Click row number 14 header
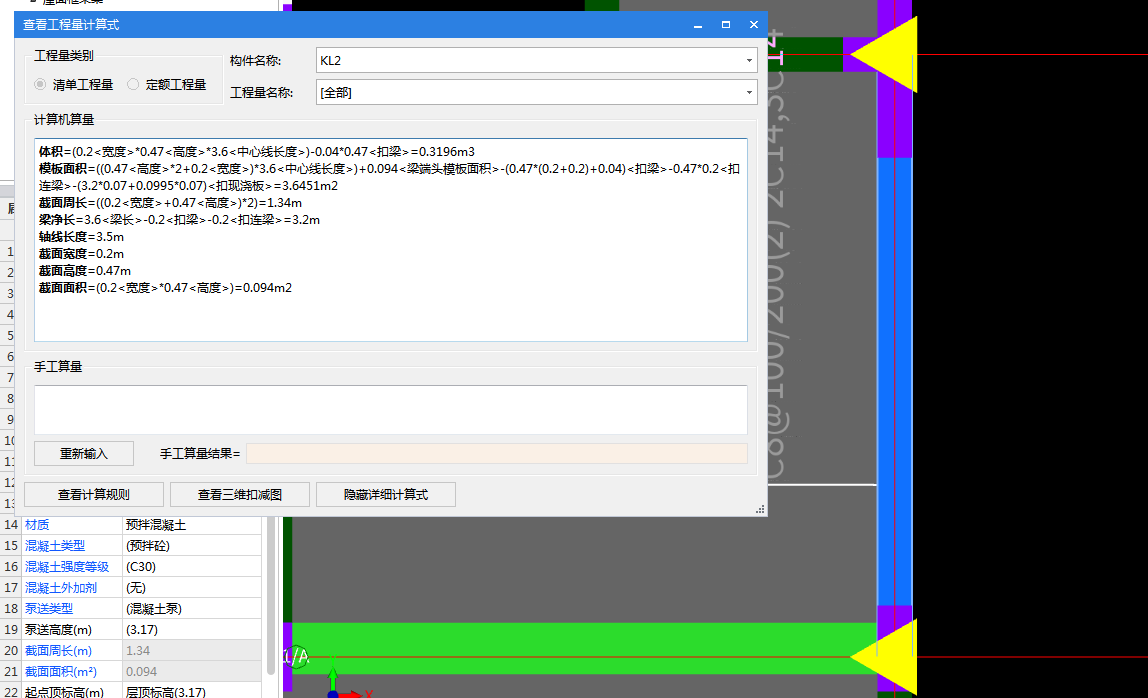Screen dimensions: 1148x698 click(x=10, y=524)
